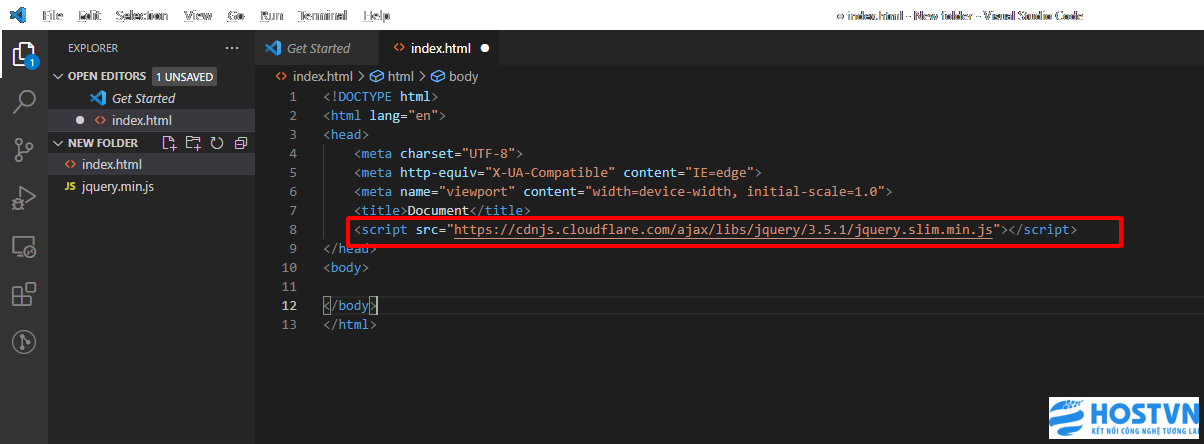Open the Explorer view in activity bar
1204x444 pixels.
coord(23,54)
